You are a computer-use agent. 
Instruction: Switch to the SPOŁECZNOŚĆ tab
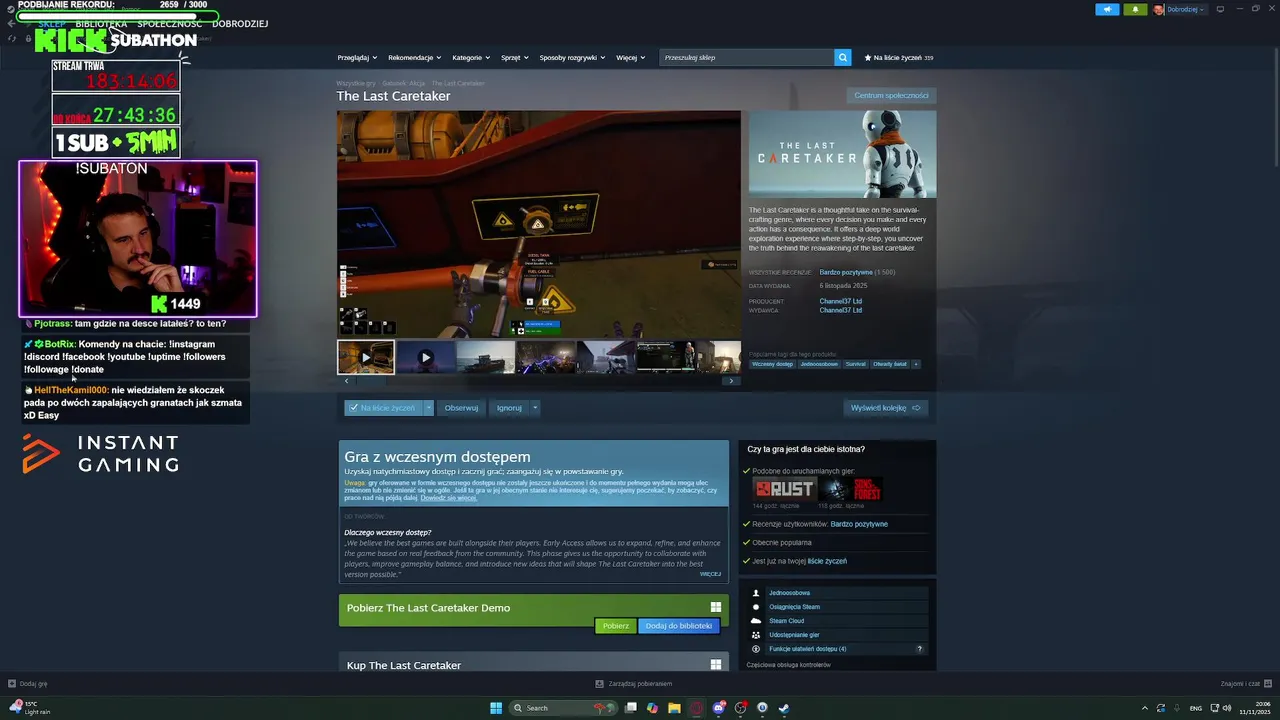(169, 24)
